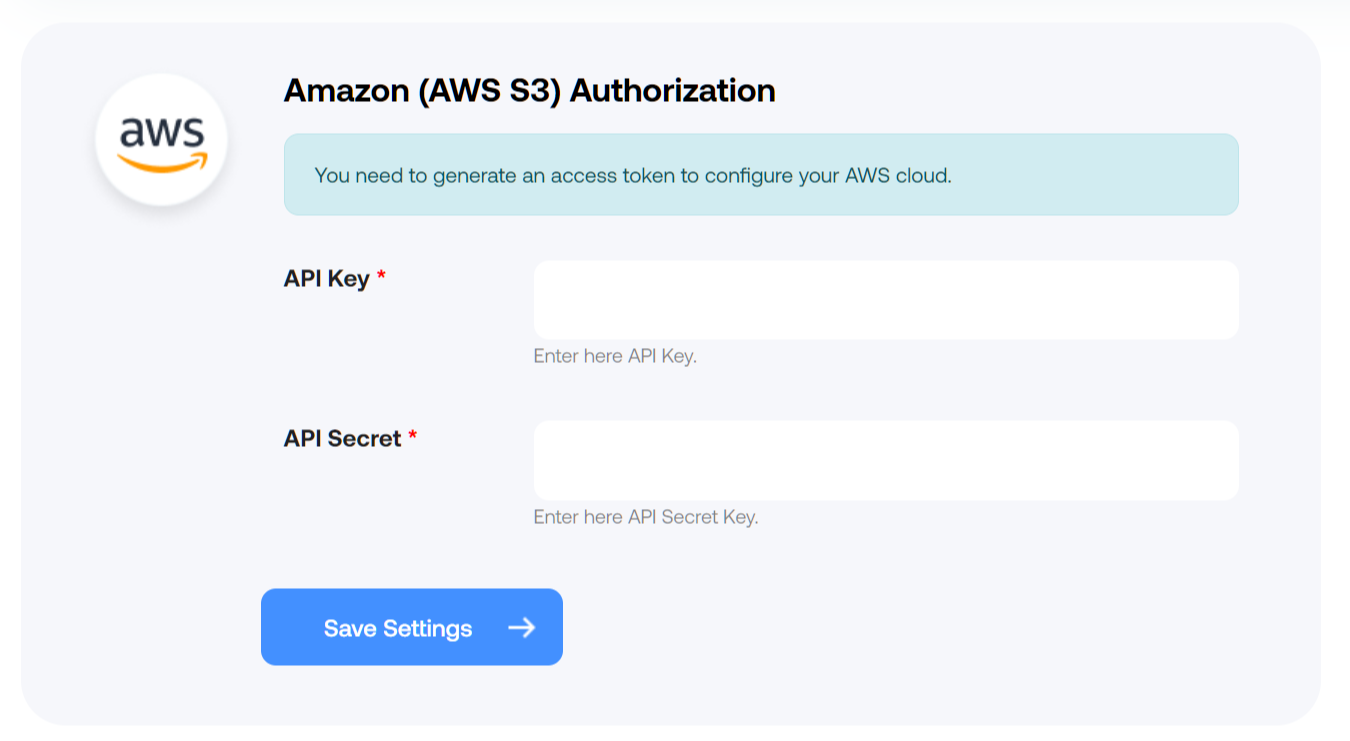Click the Amazon (AWS S3) Authorization heading
The height and width of the screenshot is (741, 1350).
coord(530,91)
